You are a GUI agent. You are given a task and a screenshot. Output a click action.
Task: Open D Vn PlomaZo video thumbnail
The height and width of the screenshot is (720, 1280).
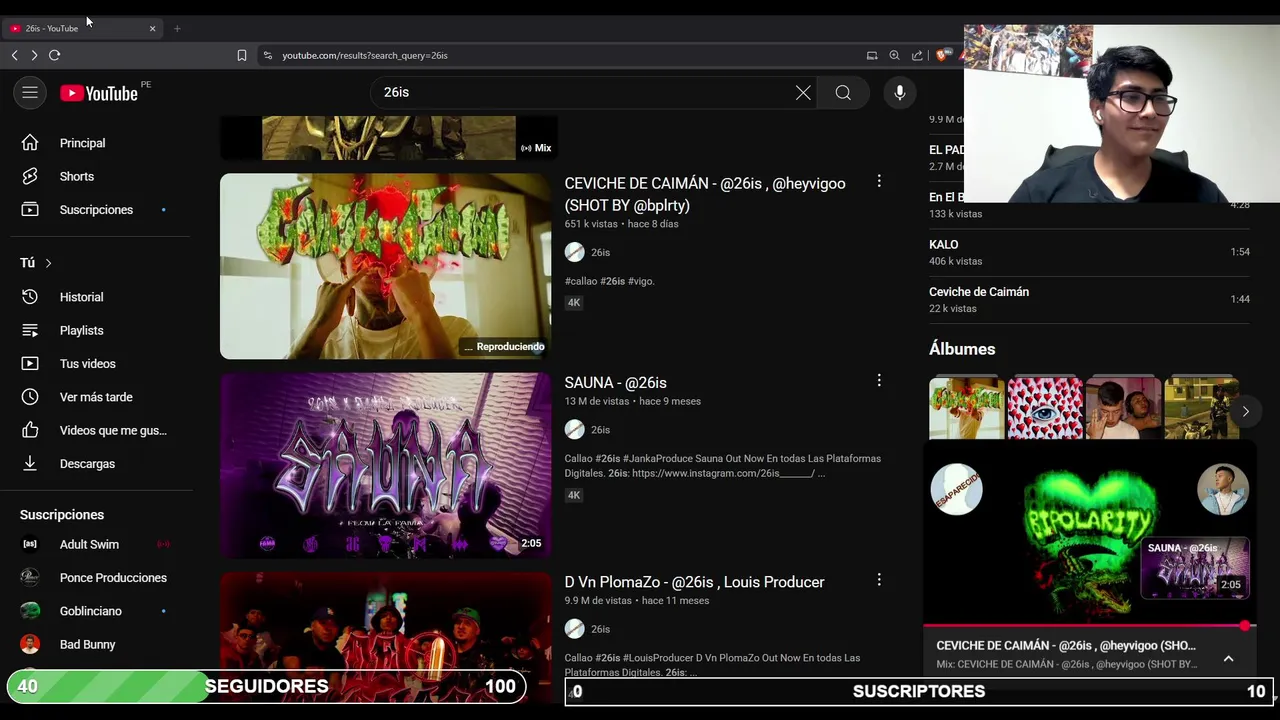pyautogui.click(x=385, y=637)
